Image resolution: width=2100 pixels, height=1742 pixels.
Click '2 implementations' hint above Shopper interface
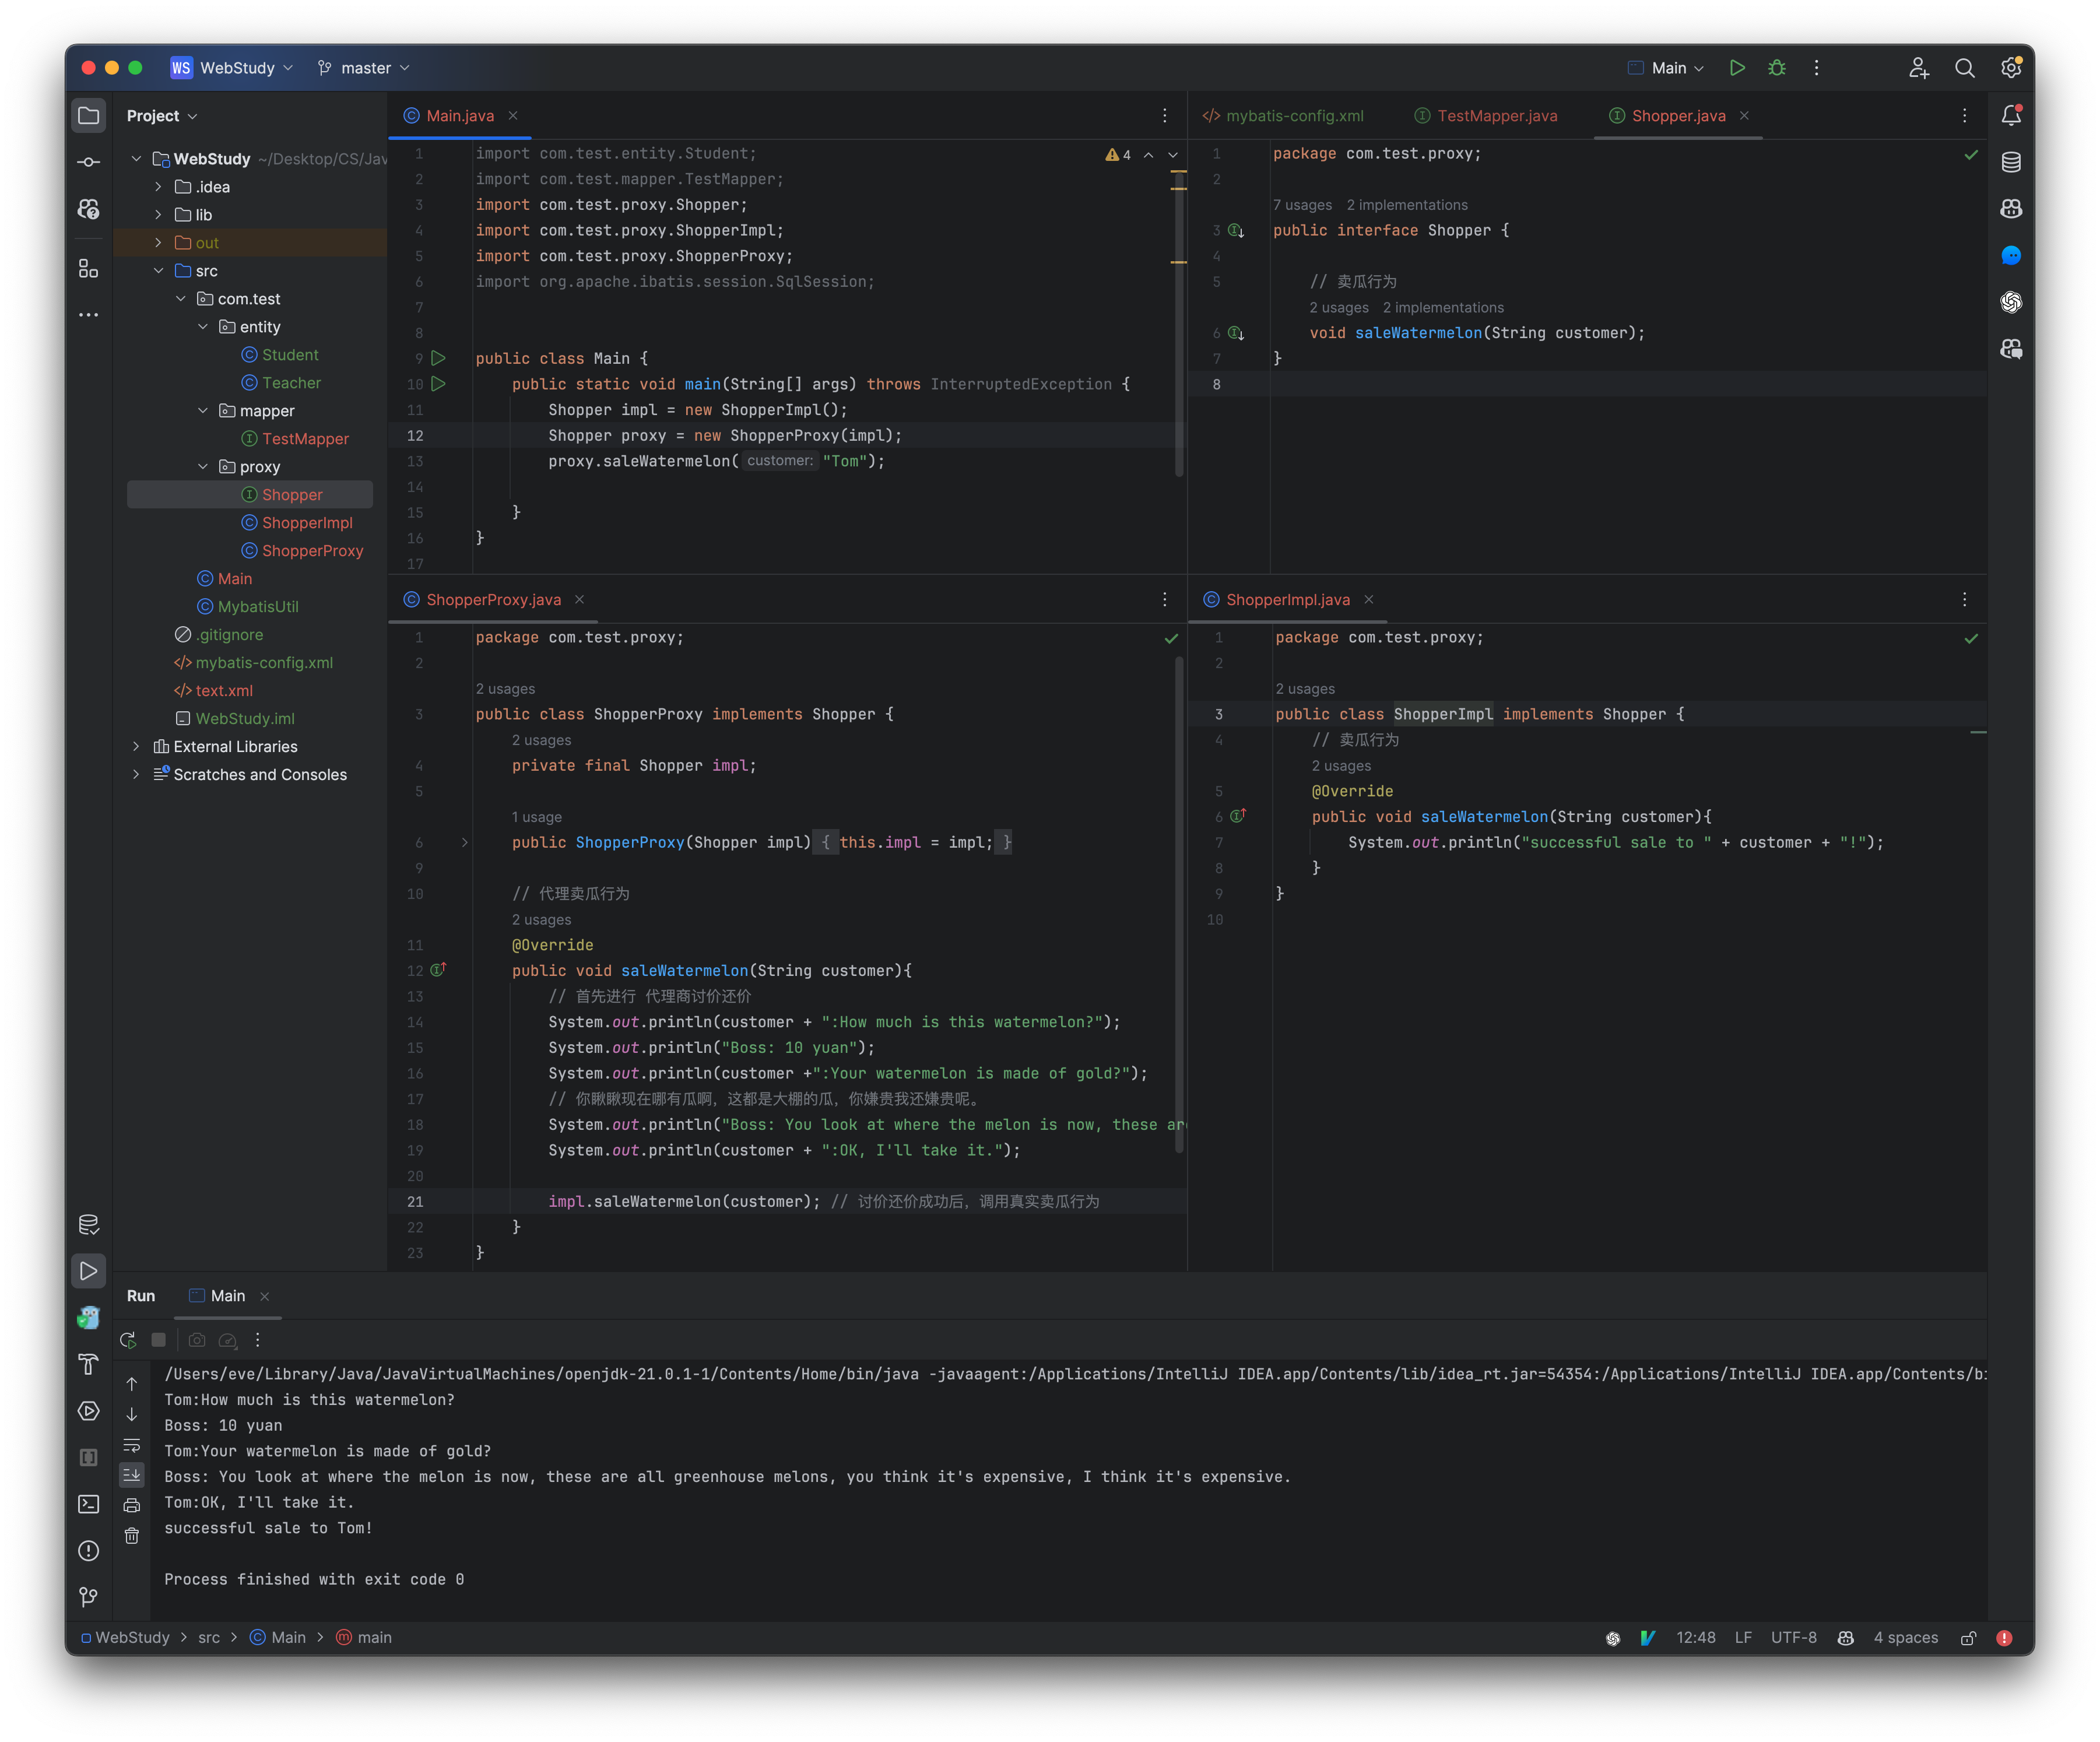click(1407, 205)
